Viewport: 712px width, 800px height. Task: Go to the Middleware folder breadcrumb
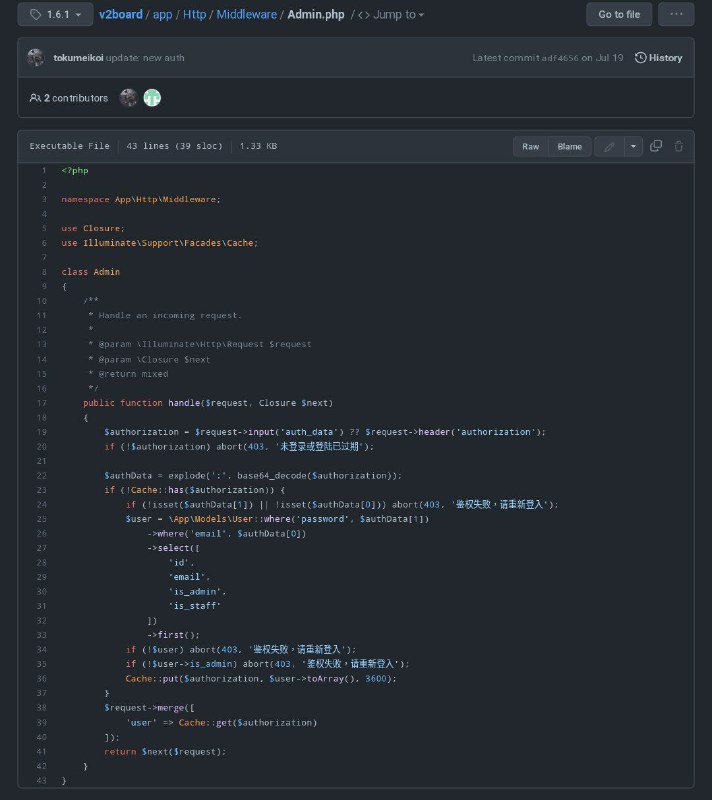click(247, 15)
